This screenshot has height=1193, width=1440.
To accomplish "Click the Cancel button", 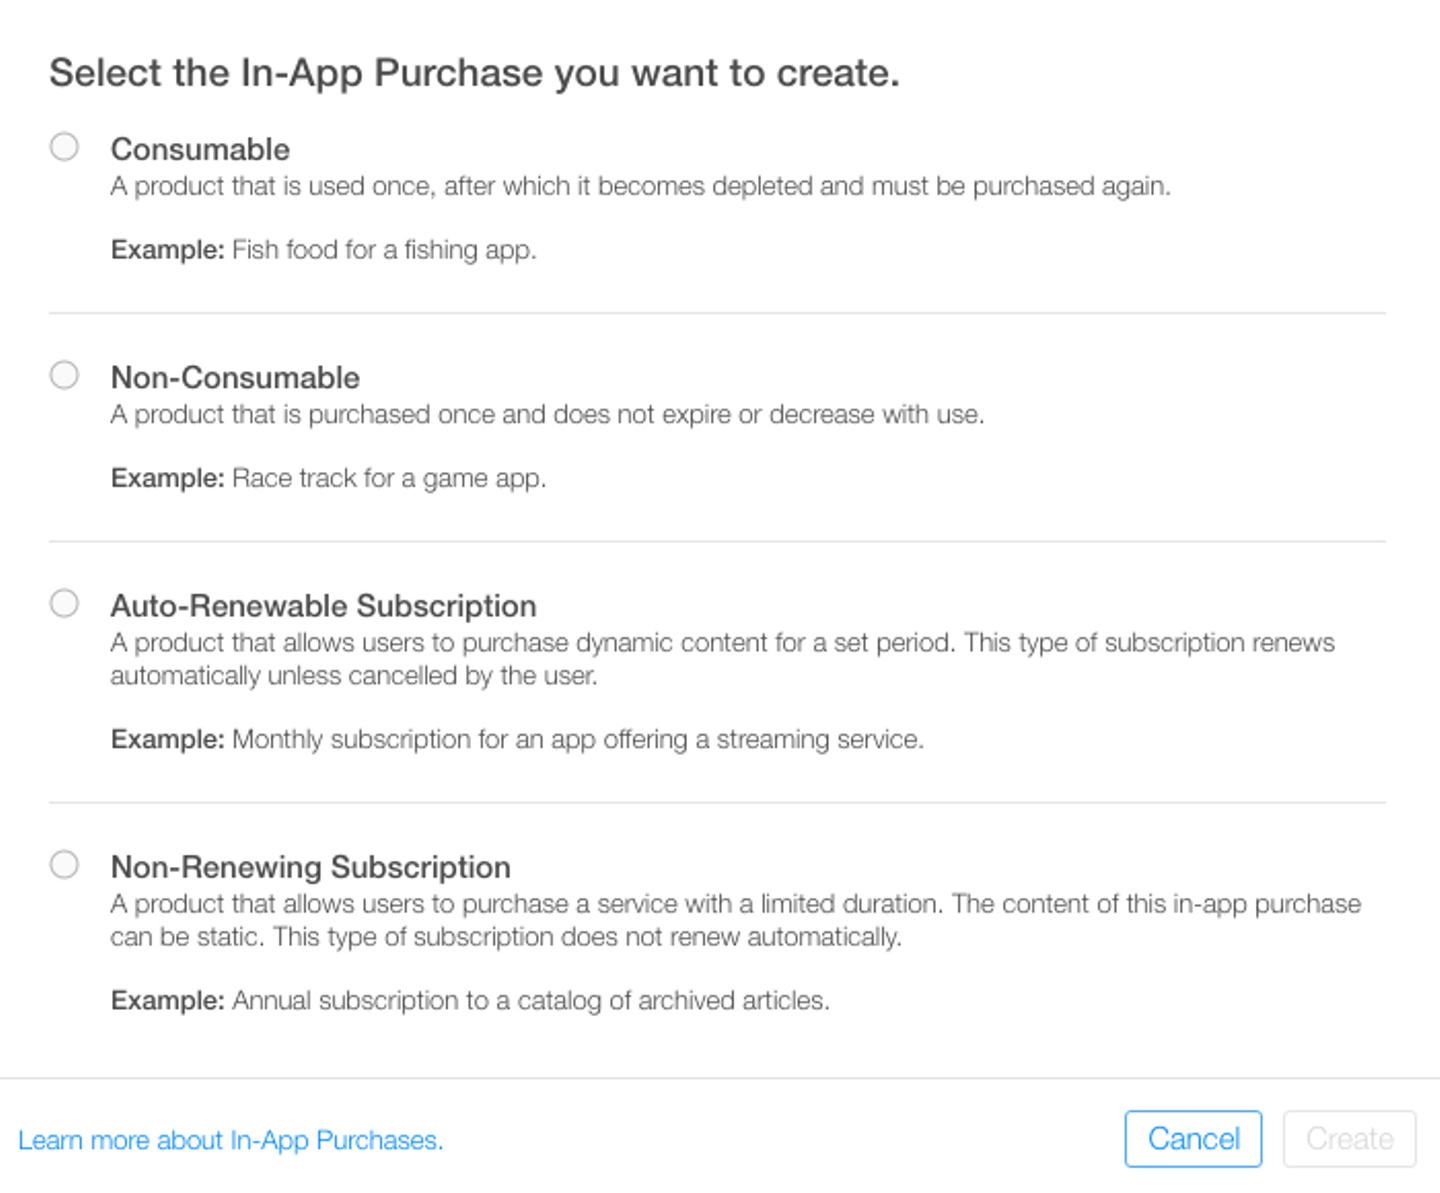I will click(x=1192, y=1139).
